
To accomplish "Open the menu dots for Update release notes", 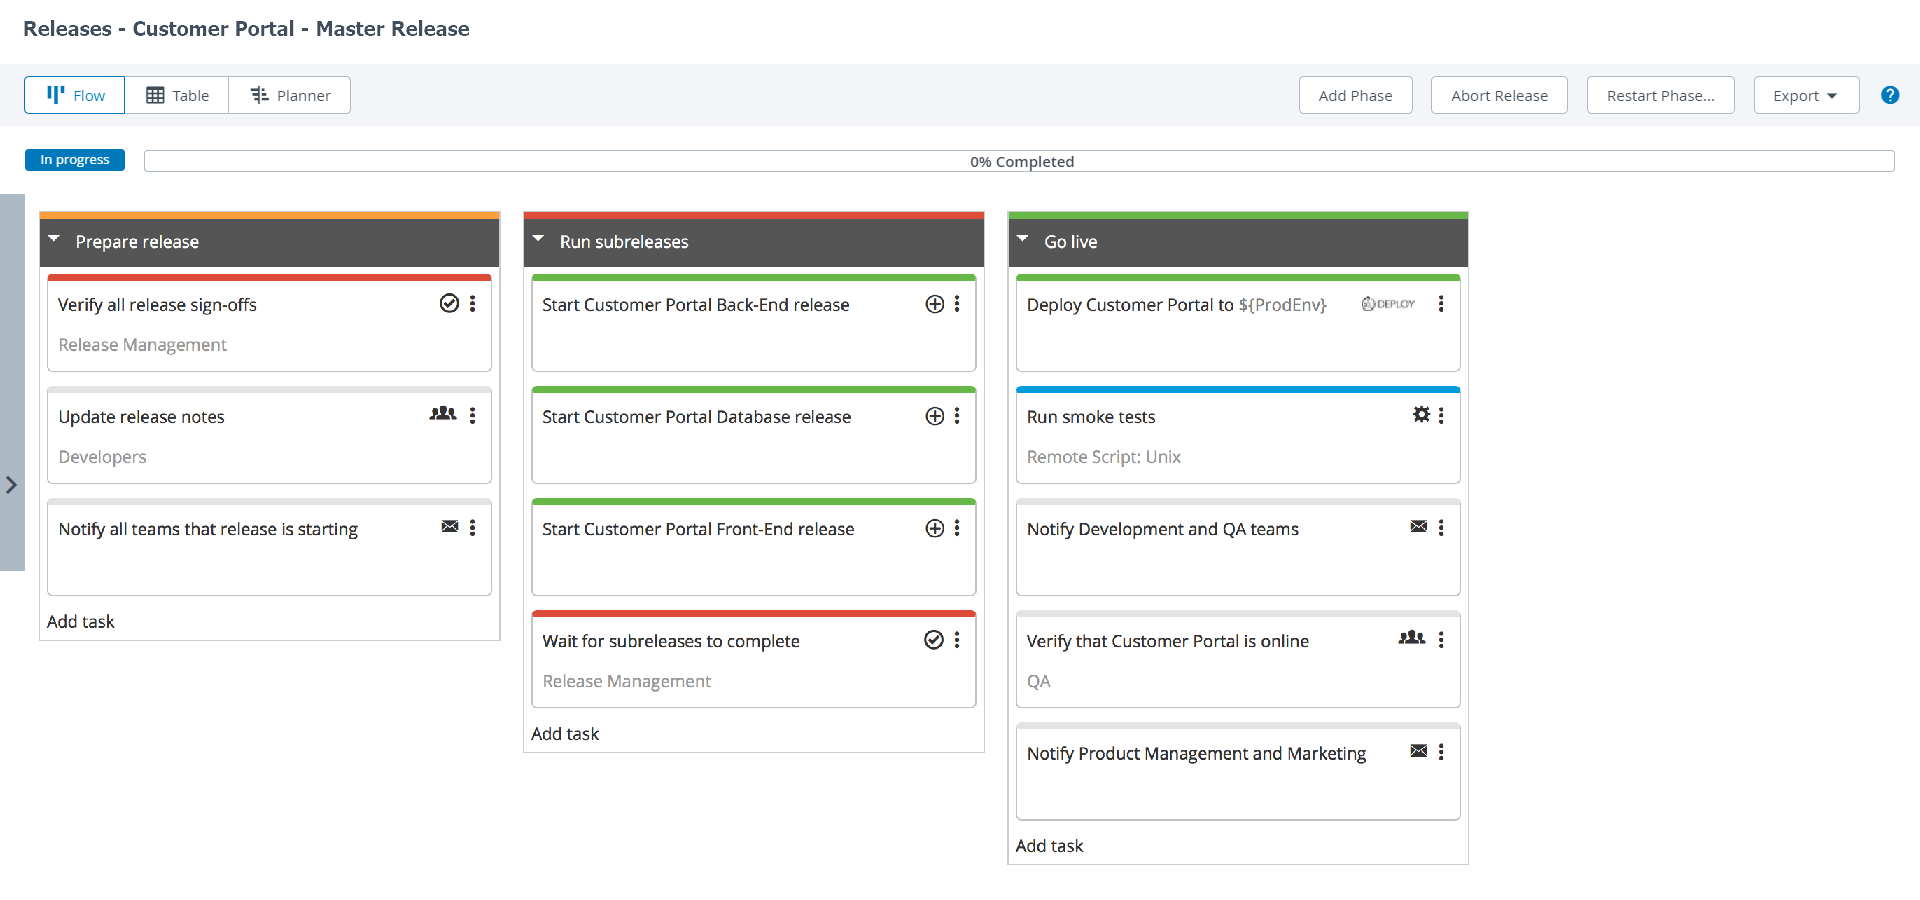I will pos(472,415).
